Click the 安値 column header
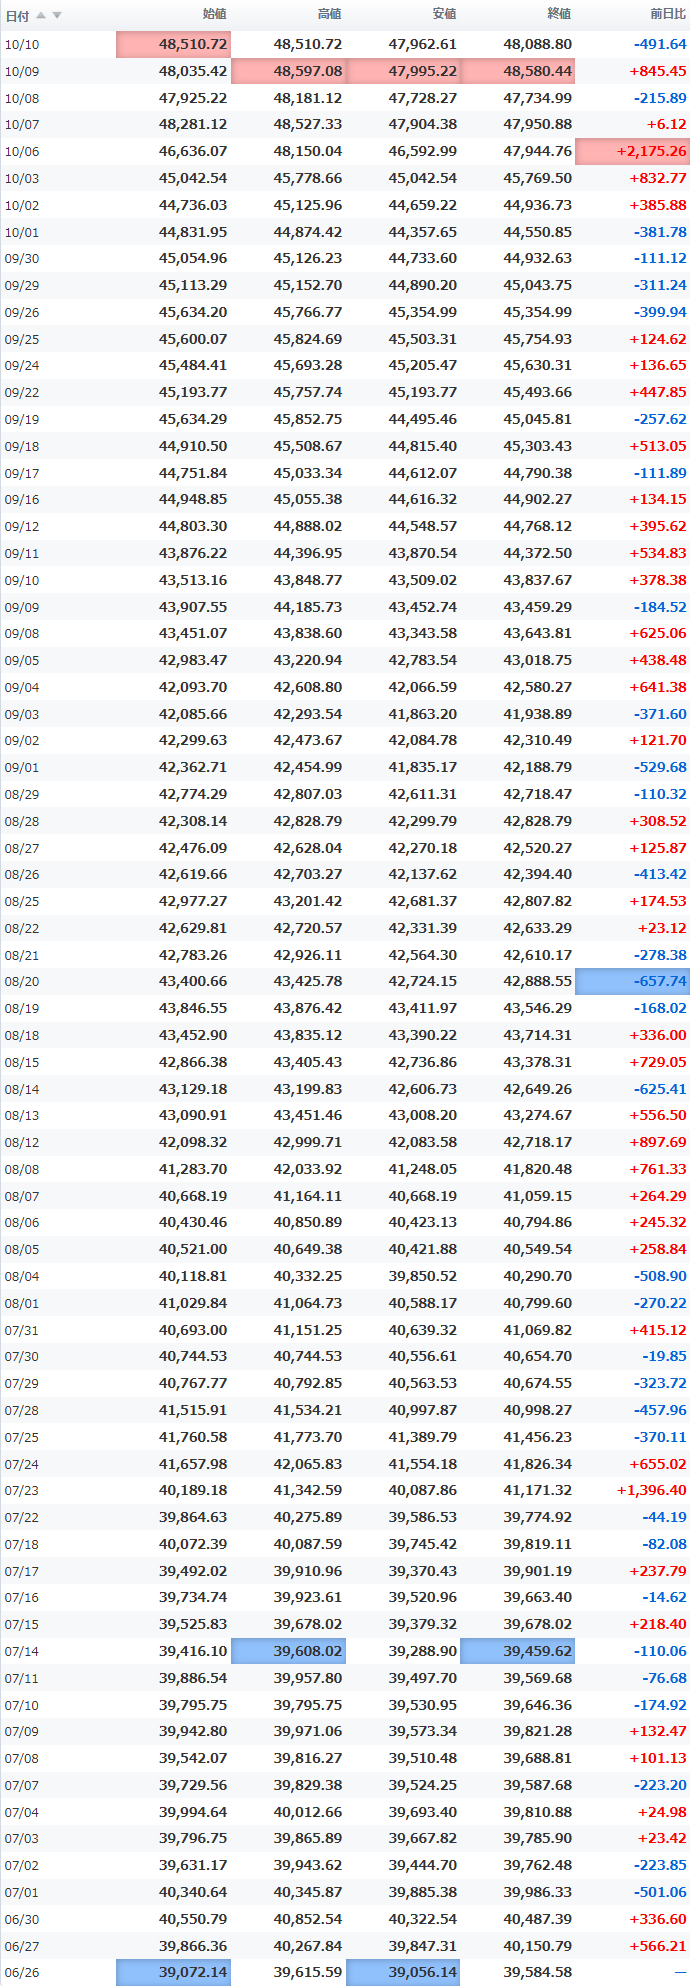Image resolution: width=690 pixels, height=1986 pixels. click(x=444, y=14)
